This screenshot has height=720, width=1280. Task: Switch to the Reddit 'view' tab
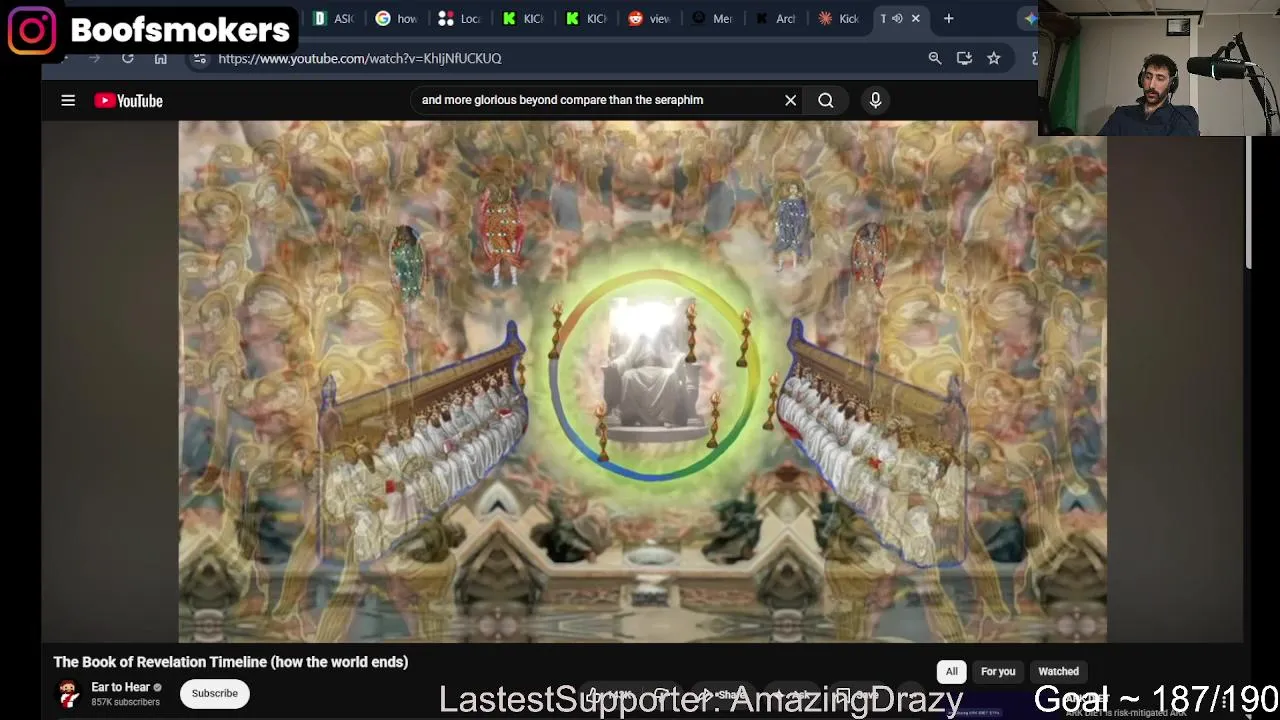click(x=649, y=18)
